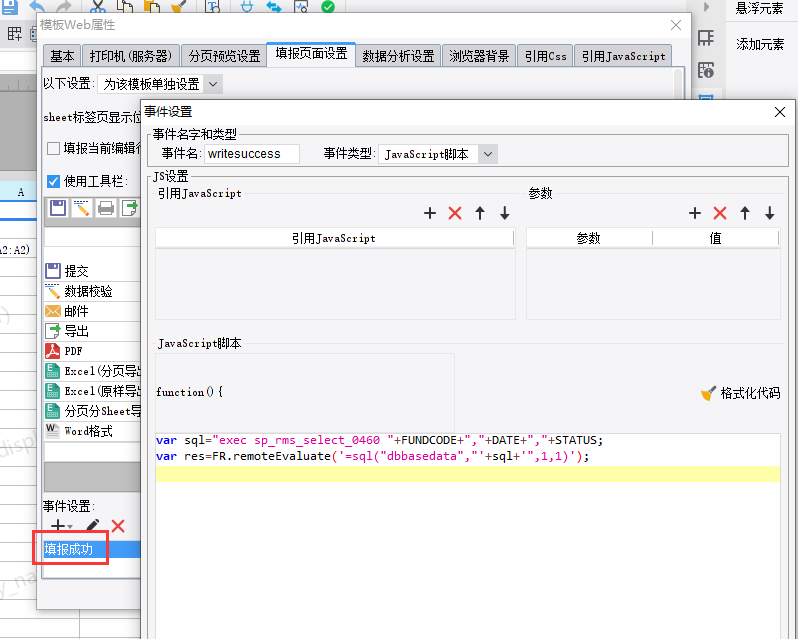798x639 pixels.
Task: Click the printer icon in toolbar preview
Action: click(x=106, y=208)
